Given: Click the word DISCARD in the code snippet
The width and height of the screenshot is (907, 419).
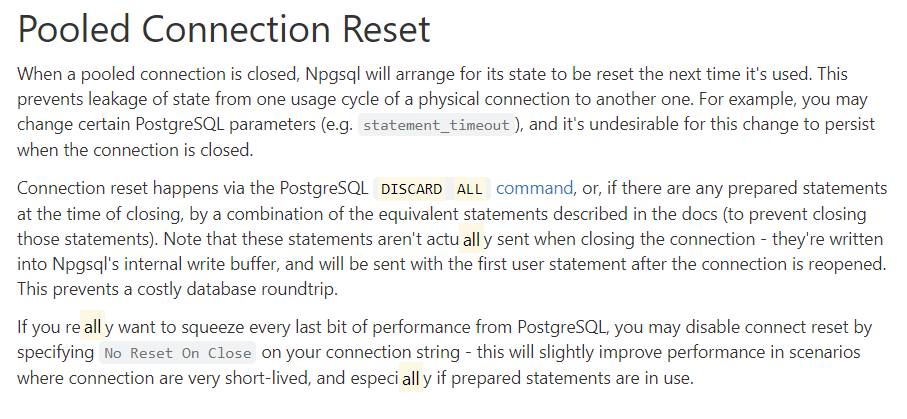Looking at the screenshot, I should point(411,190).
